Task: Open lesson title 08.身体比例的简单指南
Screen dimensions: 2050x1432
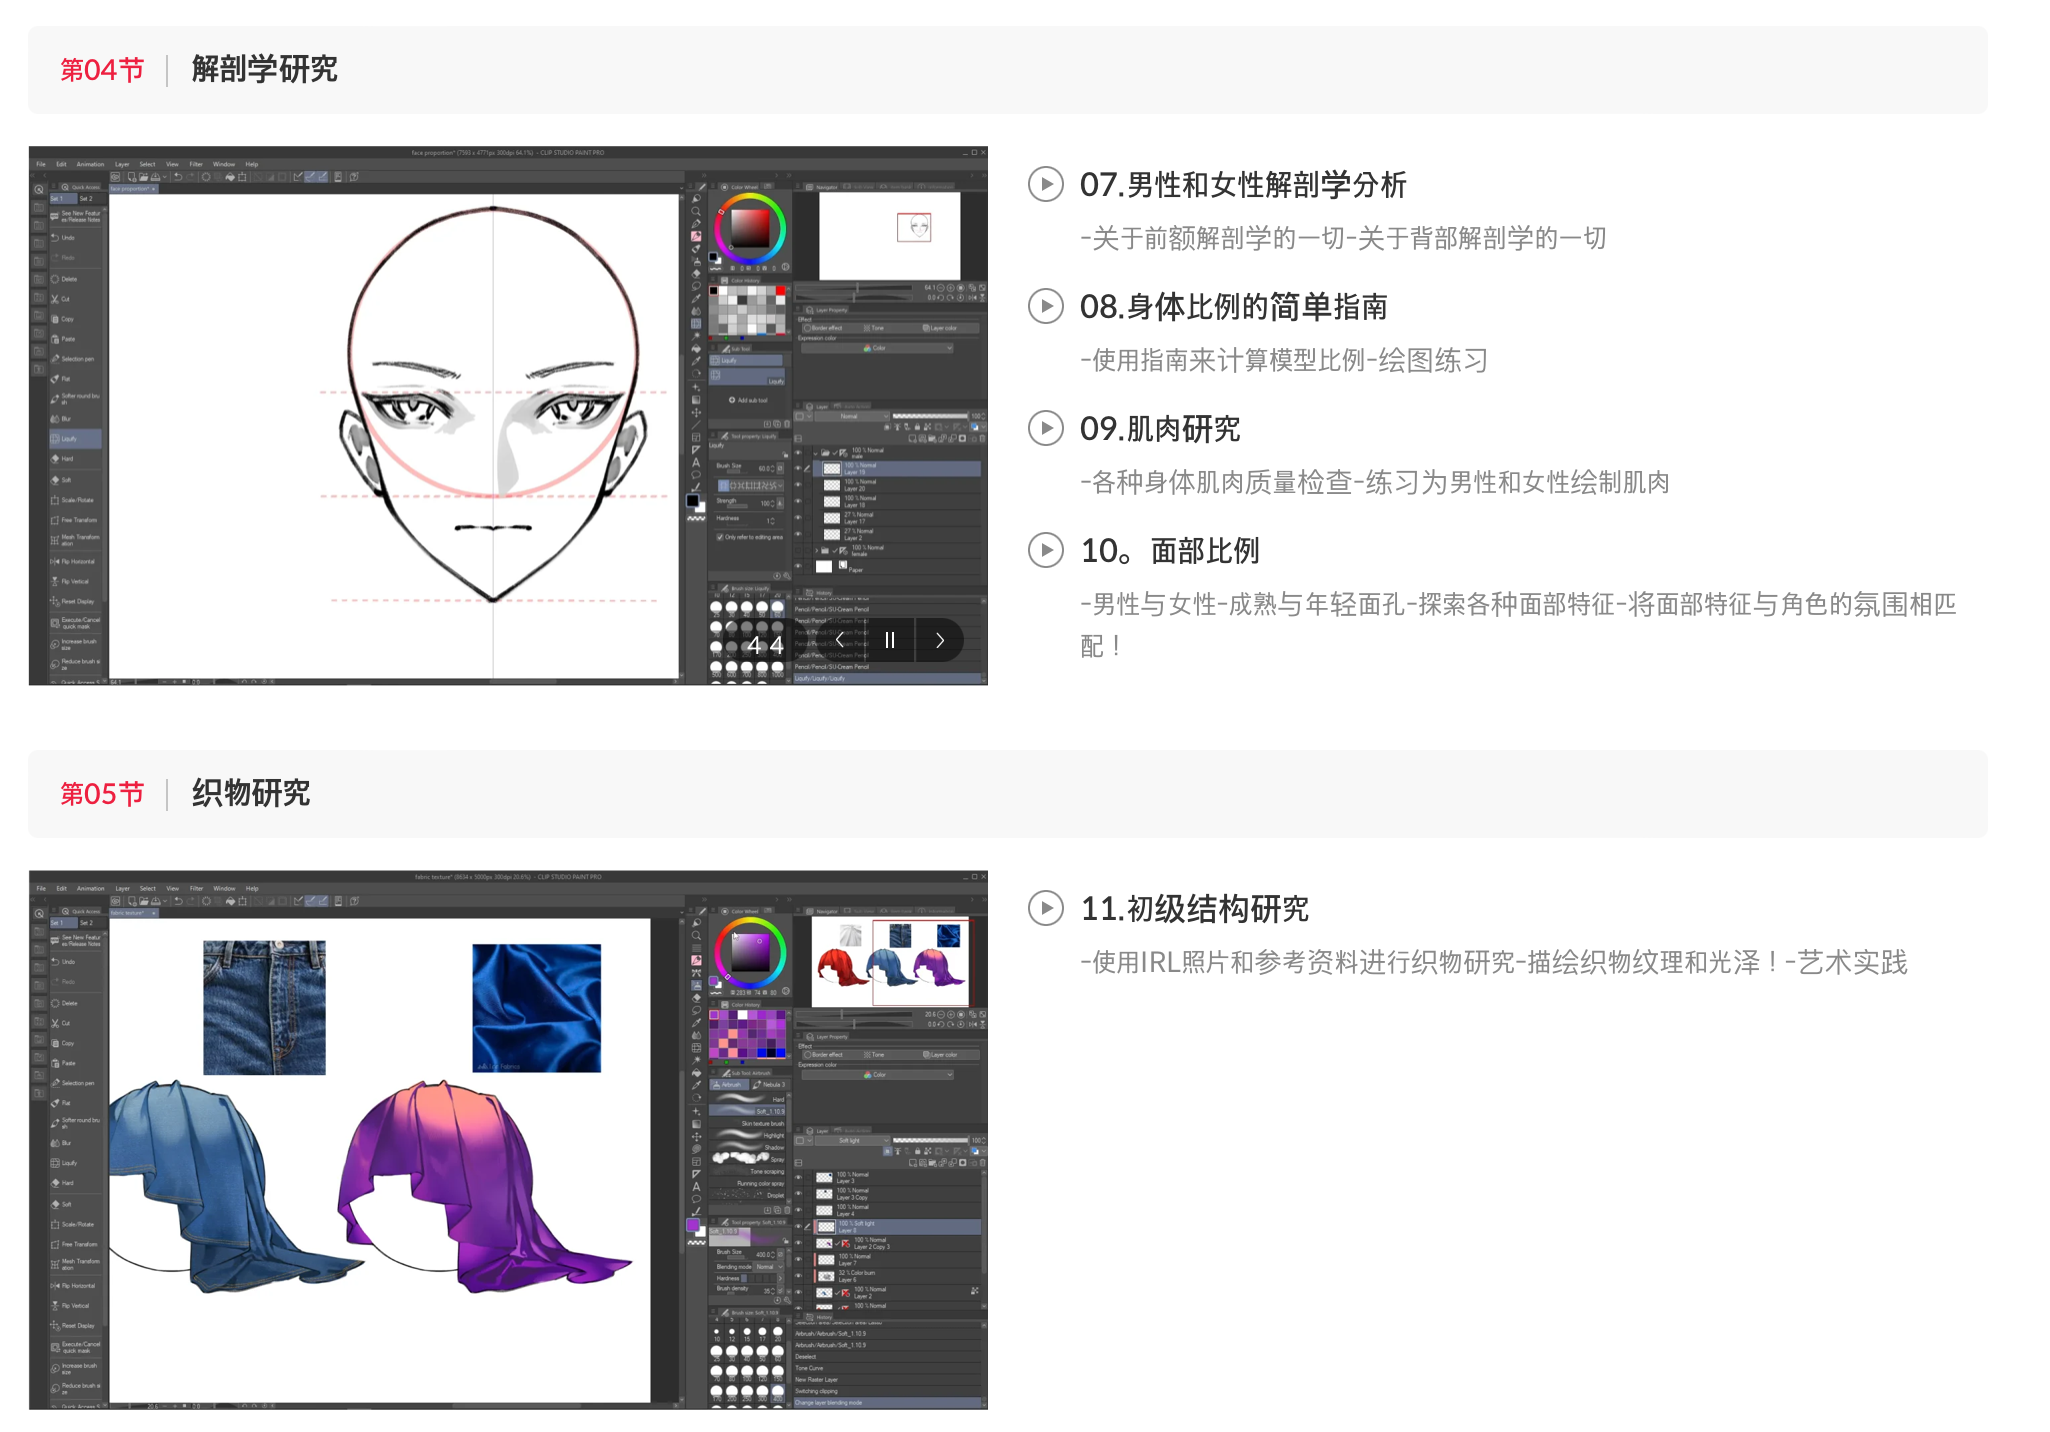Action: 1234,307
